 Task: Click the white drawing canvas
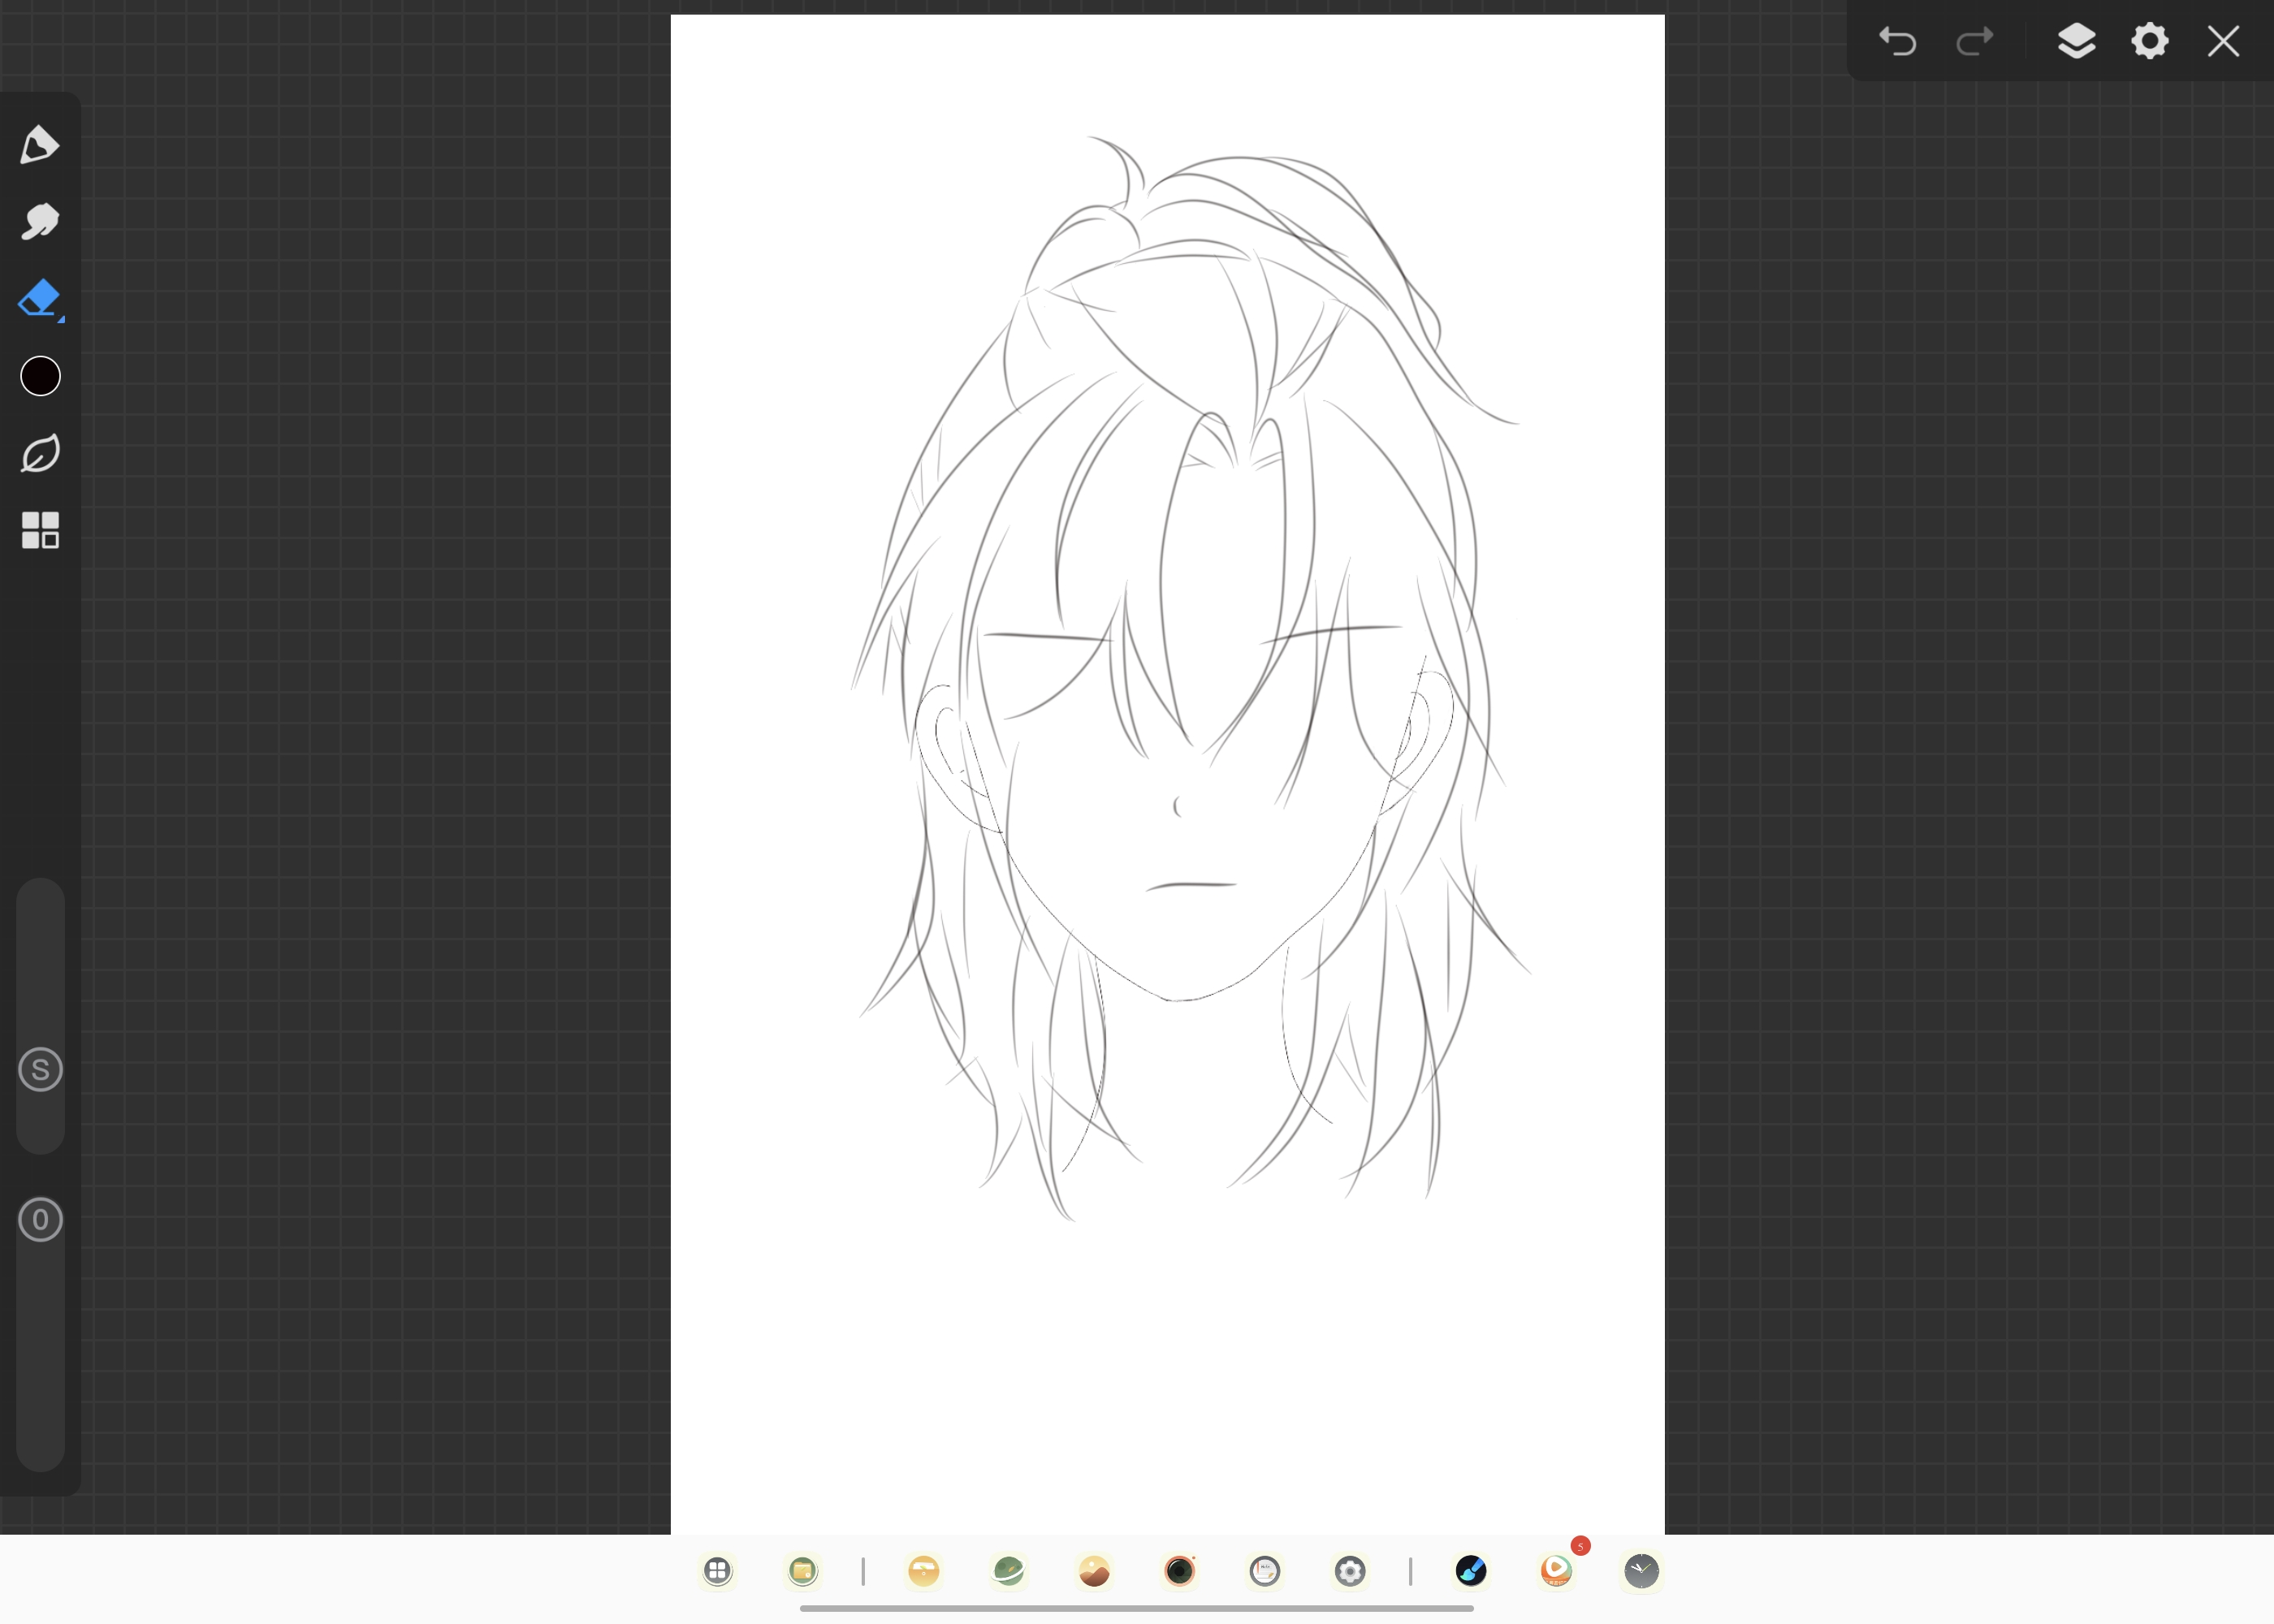1167,774
